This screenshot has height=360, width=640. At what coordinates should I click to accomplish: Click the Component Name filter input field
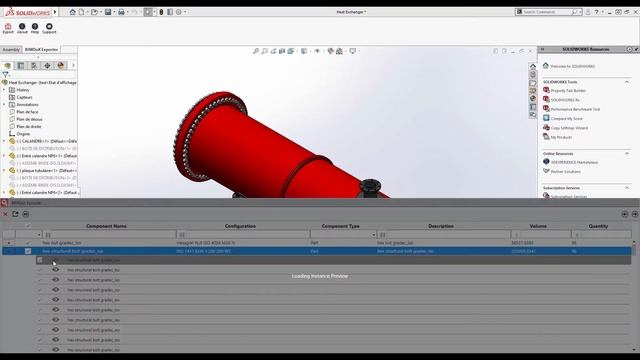(x=109, y=235)
